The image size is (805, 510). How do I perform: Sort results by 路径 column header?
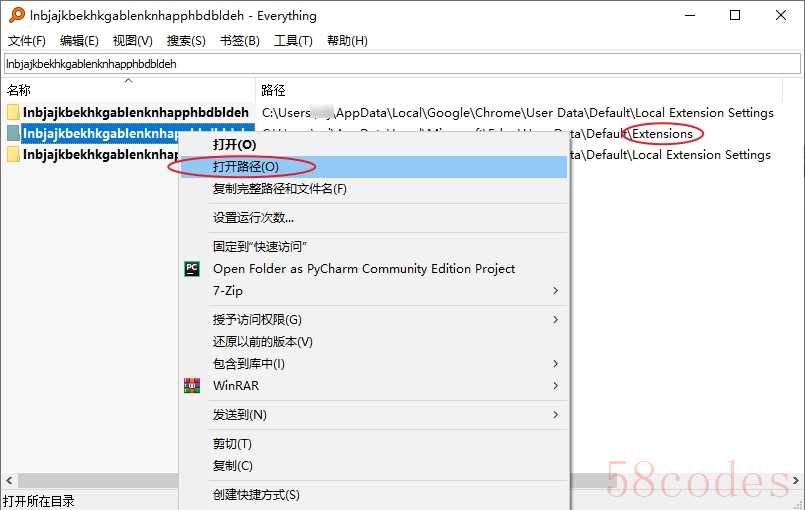click(273, 90)
